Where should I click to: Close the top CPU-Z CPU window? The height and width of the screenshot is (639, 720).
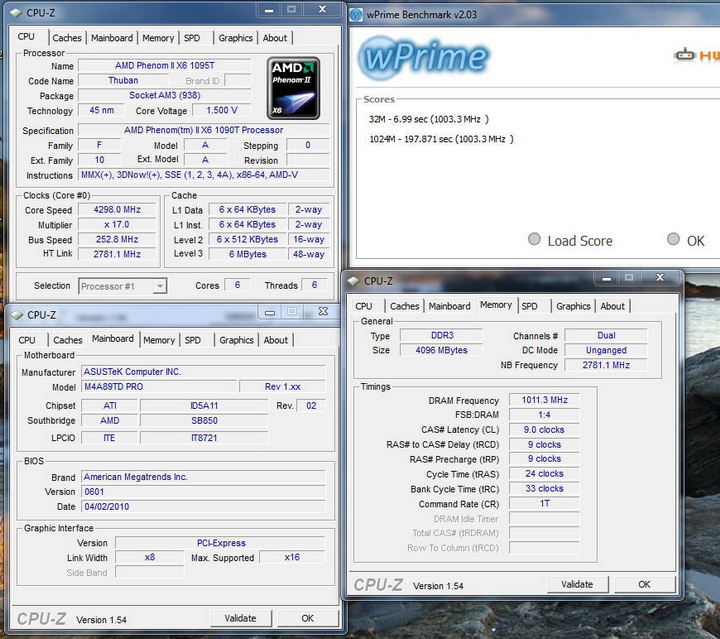pyautogui.click(x=323, y=9)
